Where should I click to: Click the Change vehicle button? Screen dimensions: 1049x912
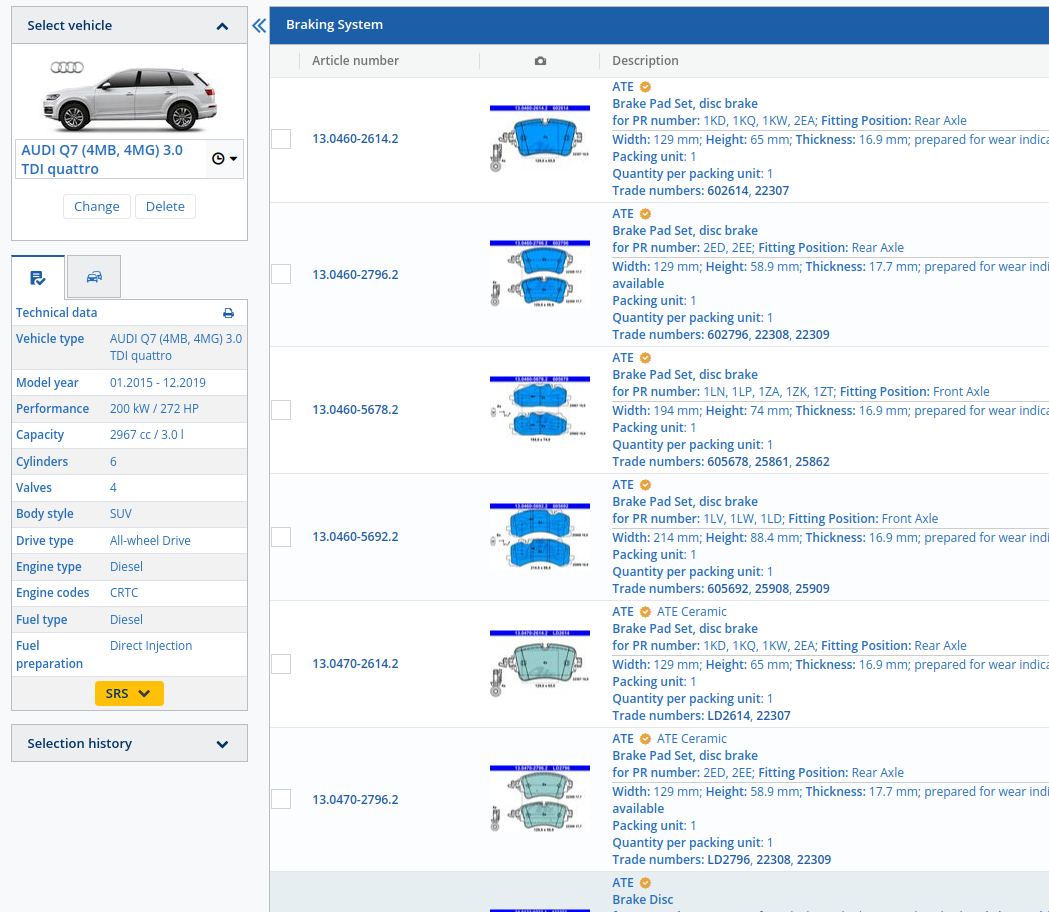(x=97, y=206)
